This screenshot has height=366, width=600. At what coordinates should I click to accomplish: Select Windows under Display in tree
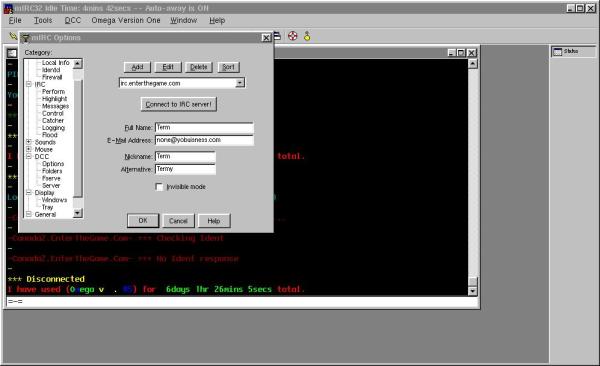tap(54, 200)
